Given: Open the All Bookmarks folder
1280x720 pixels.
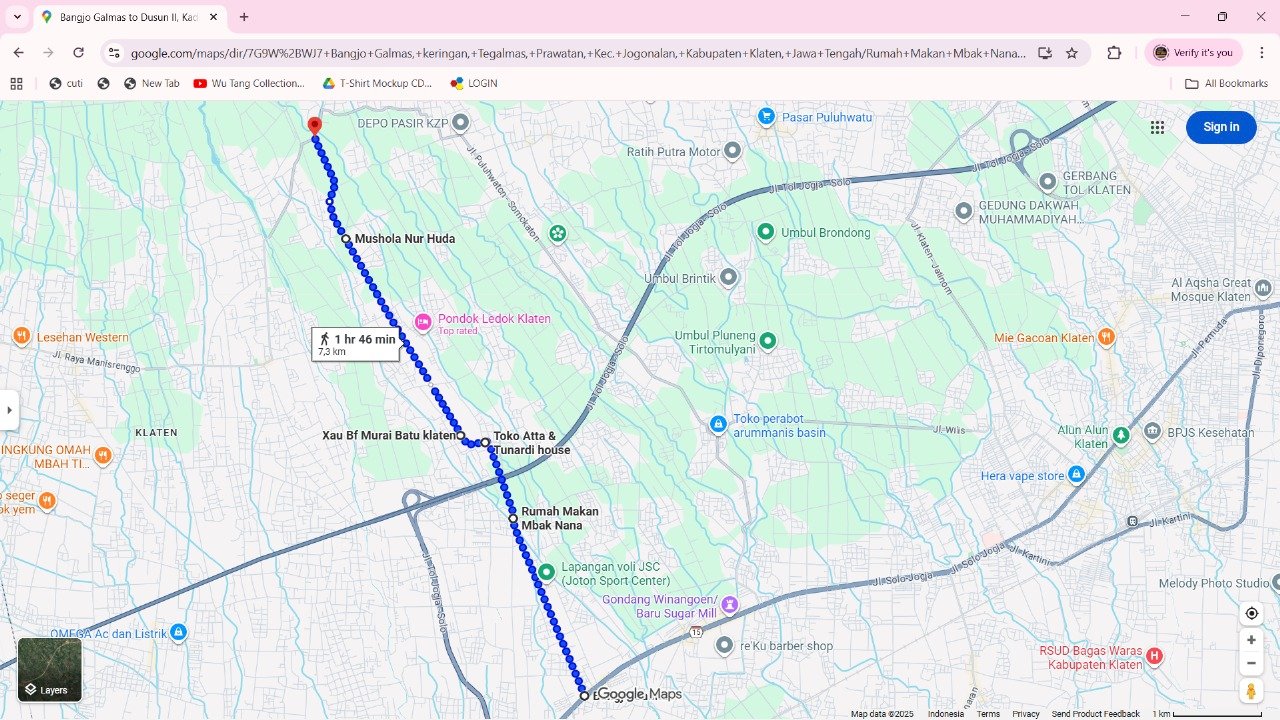Looking at the screenshot, I should 1226,84.
